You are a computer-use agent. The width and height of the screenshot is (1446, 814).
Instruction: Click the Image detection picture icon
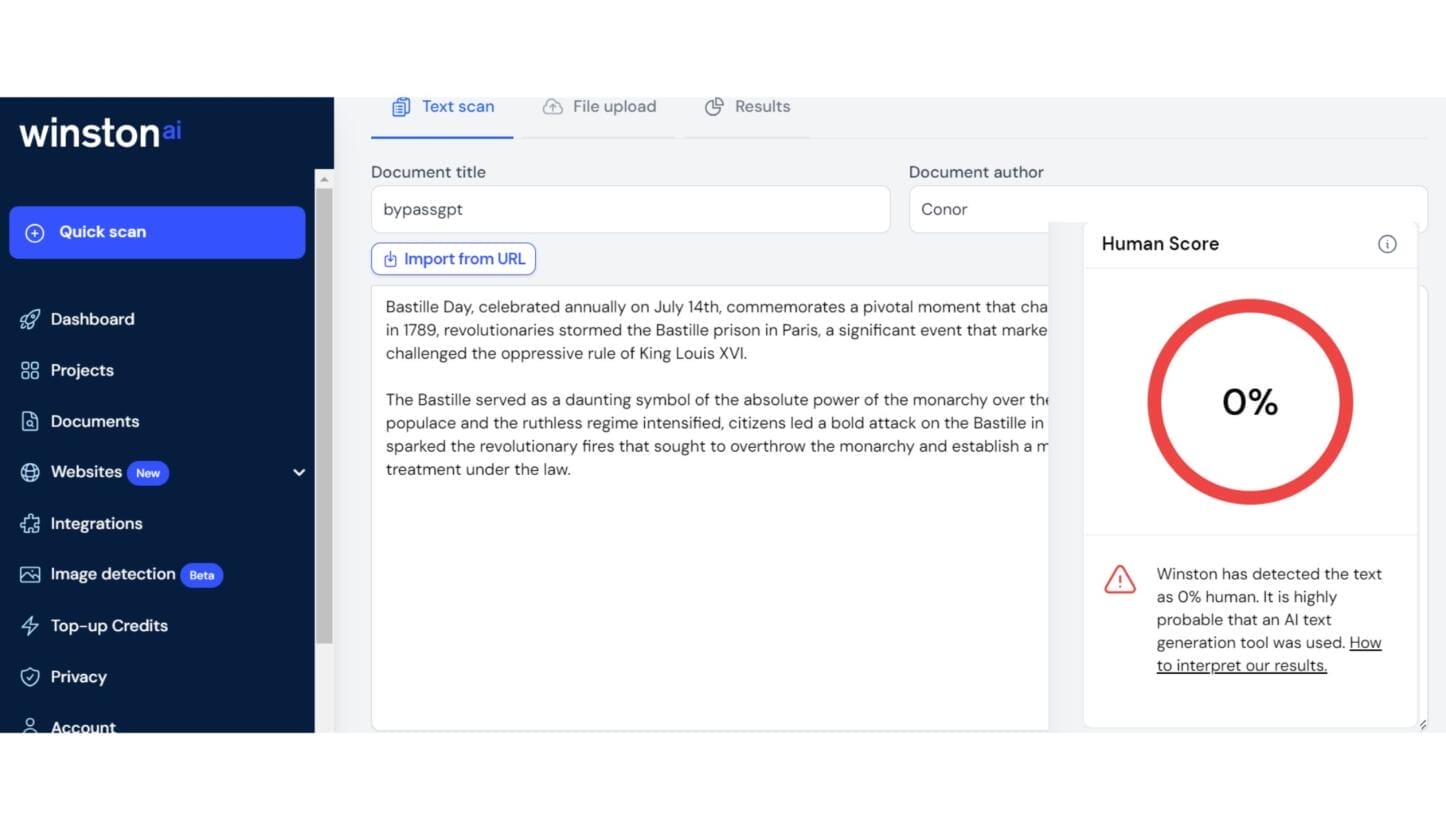coord(29,574)
